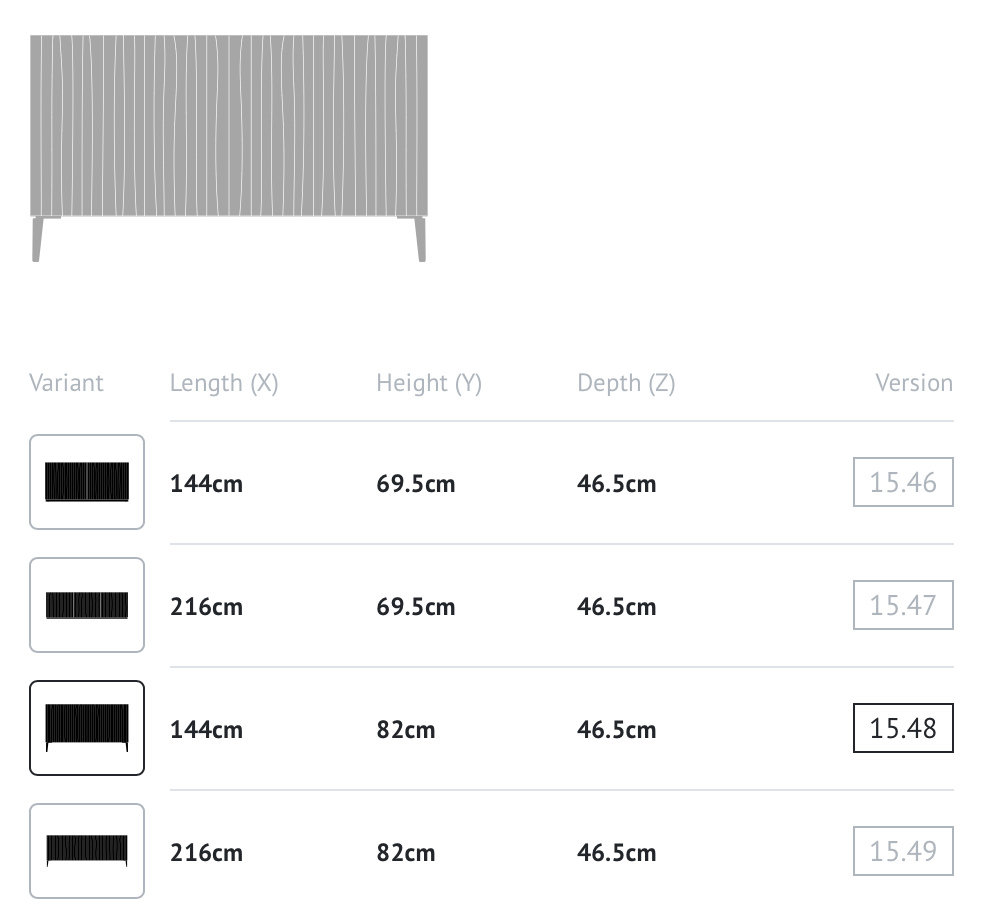Image resolution: width=982 pixels, height=914 pixels.
Task: Click version 15.47 button
Action: pos(902,605)
